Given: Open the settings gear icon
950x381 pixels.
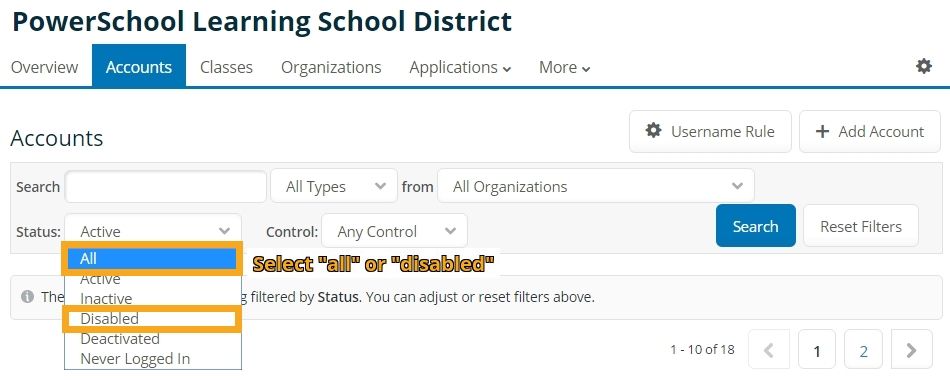Looking at the screenshot, I should pyautogui.click(x=923, y=66).
